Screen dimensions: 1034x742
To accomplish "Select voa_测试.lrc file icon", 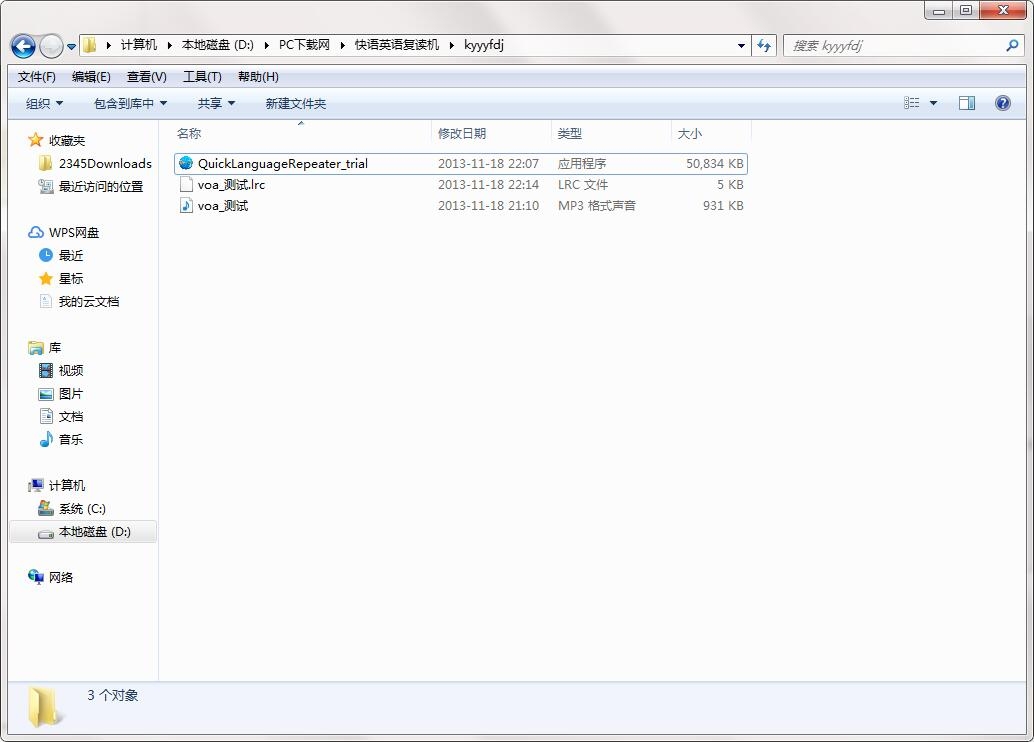I will pos(186,185).
